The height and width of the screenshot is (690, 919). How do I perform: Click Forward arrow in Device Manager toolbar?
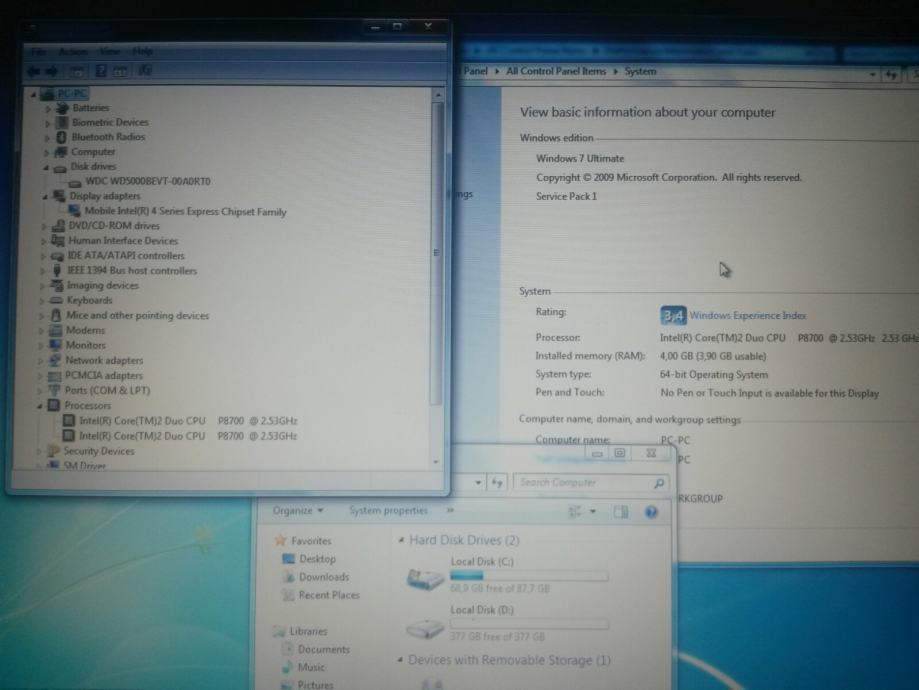click(52, 72)
